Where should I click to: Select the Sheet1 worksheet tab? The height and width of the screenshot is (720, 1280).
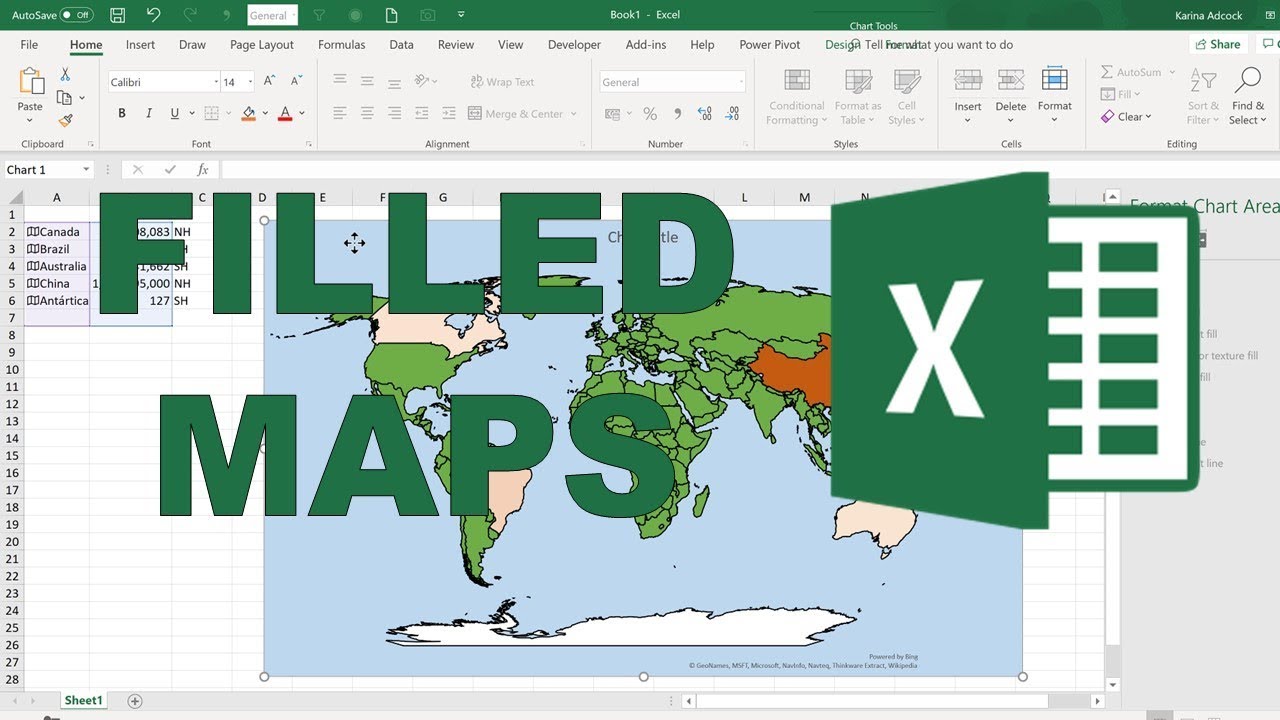(x=83, y=701)
